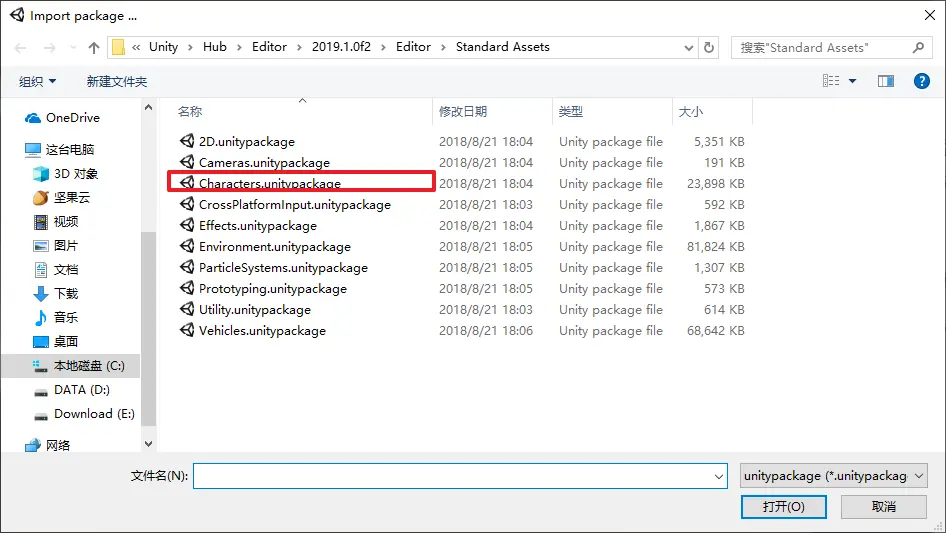This screenshot has height=533, width=946.
Task: Click the 打开(O) button
Action: click(x=784, y=506)
